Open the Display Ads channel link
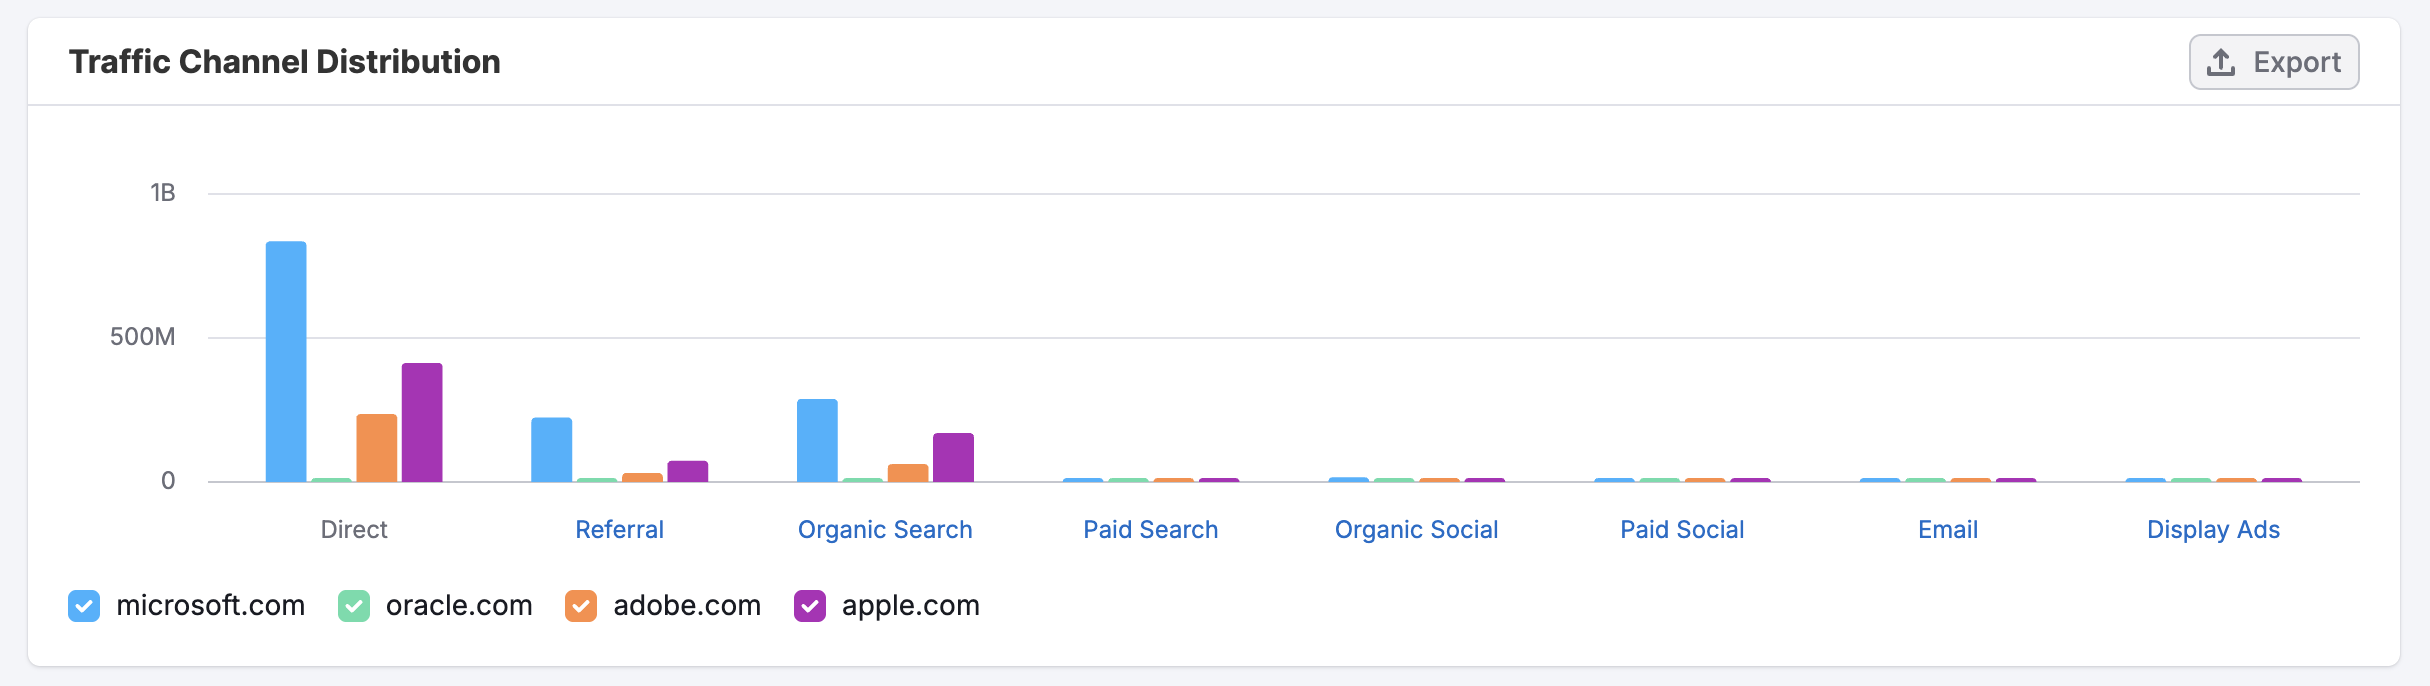Screen dimensions: 2430x686 pyautogui.click(x=2213, y=530)
